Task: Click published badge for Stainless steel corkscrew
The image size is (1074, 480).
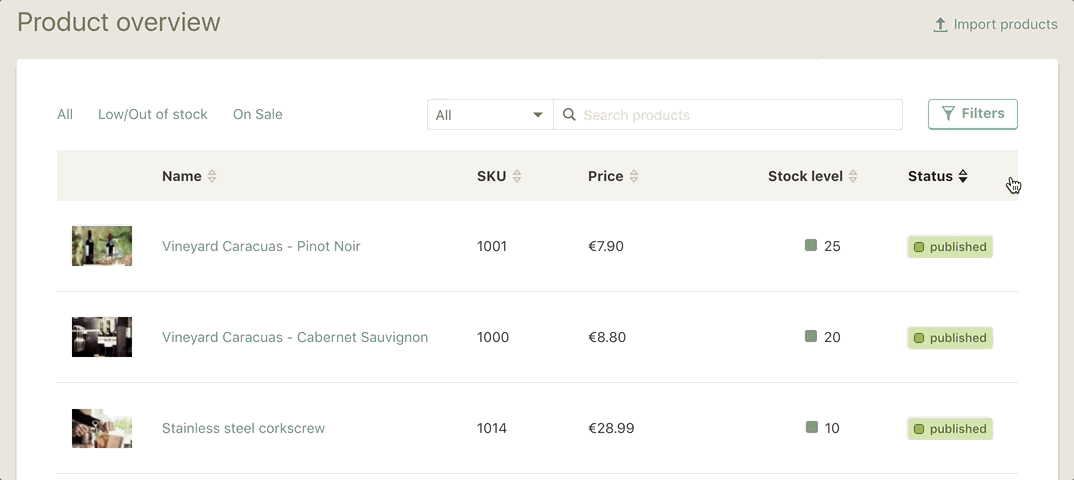Action: (x=950, y=429)
